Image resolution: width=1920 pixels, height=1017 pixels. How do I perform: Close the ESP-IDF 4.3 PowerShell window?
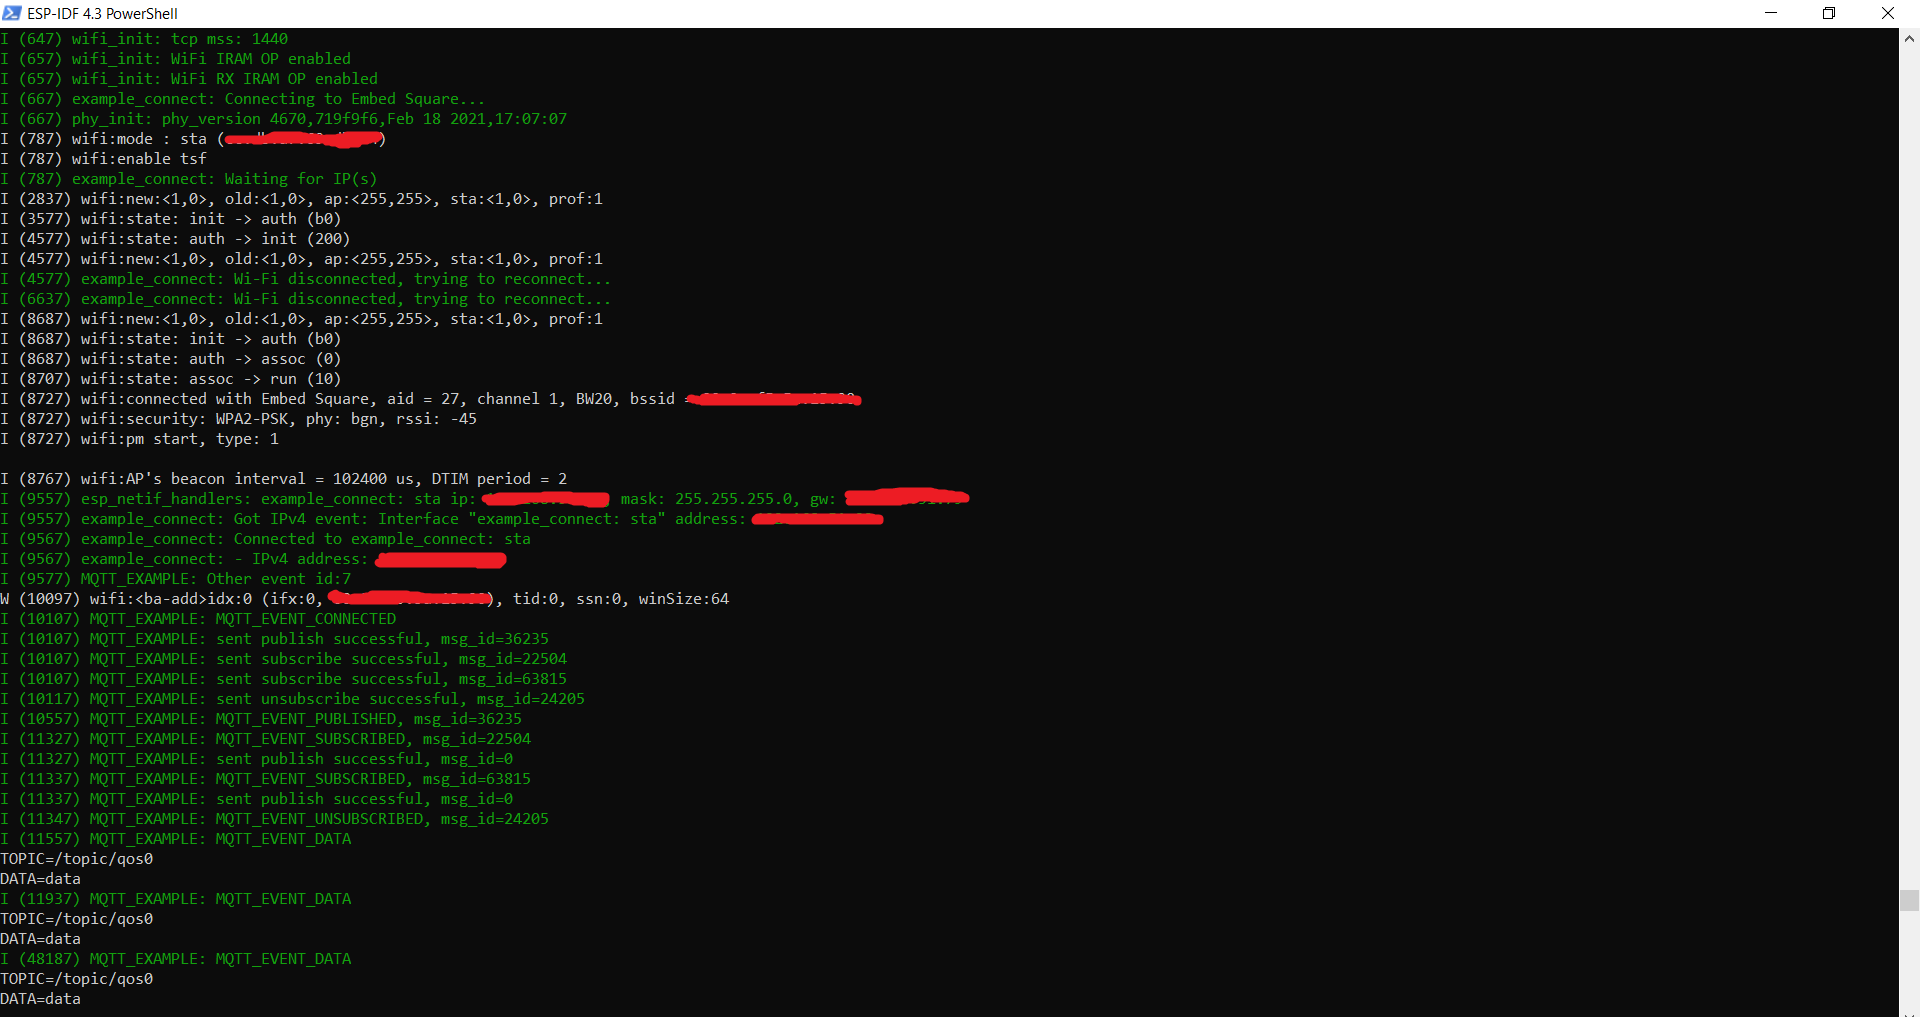click(1888, 13)
